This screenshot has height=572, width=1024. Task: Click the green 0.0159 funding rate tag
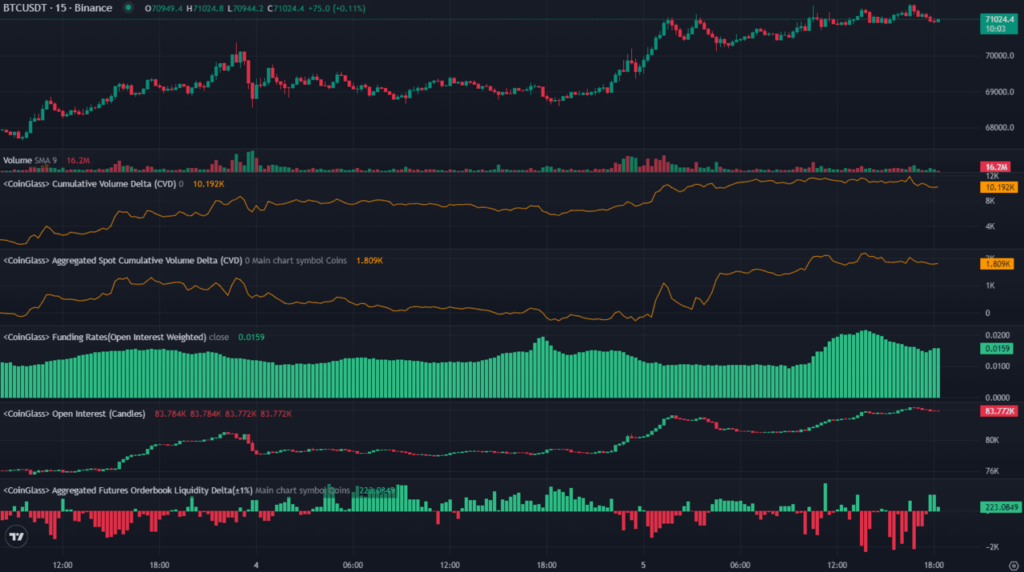coord(997,349)
